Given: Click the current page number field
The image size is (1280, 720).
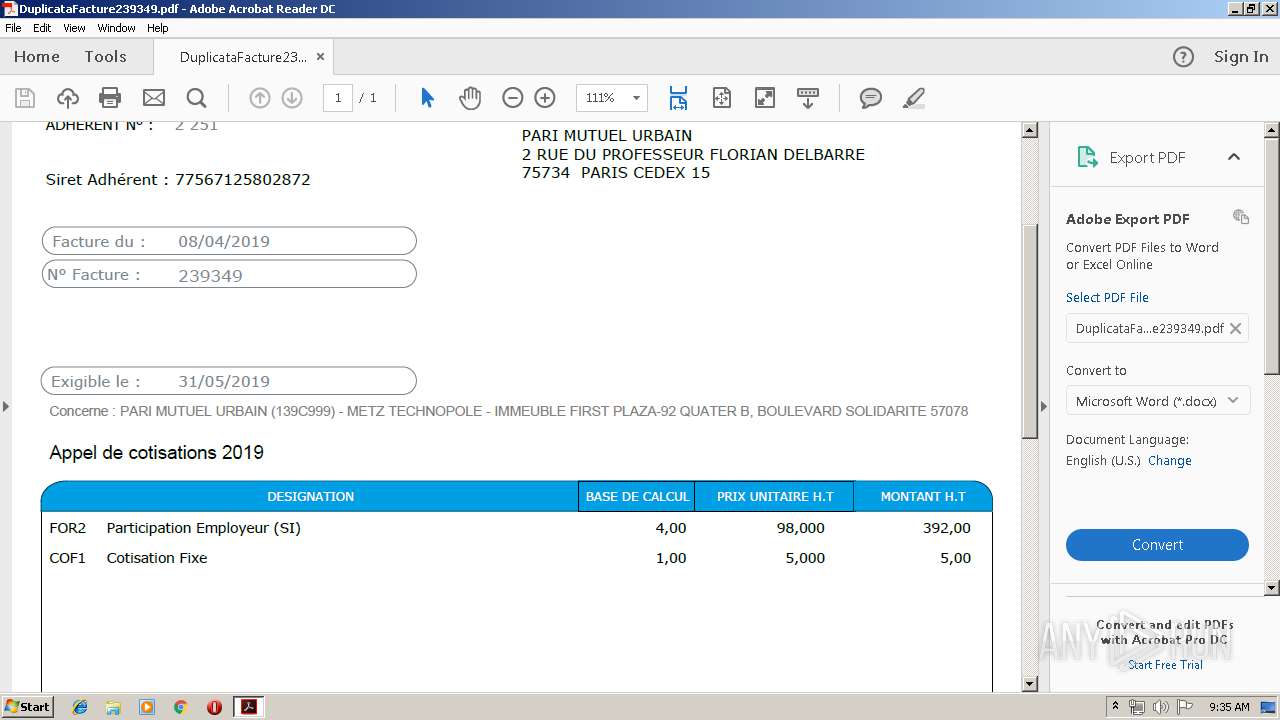Looking at the screenshot, I should pos(338,98).
